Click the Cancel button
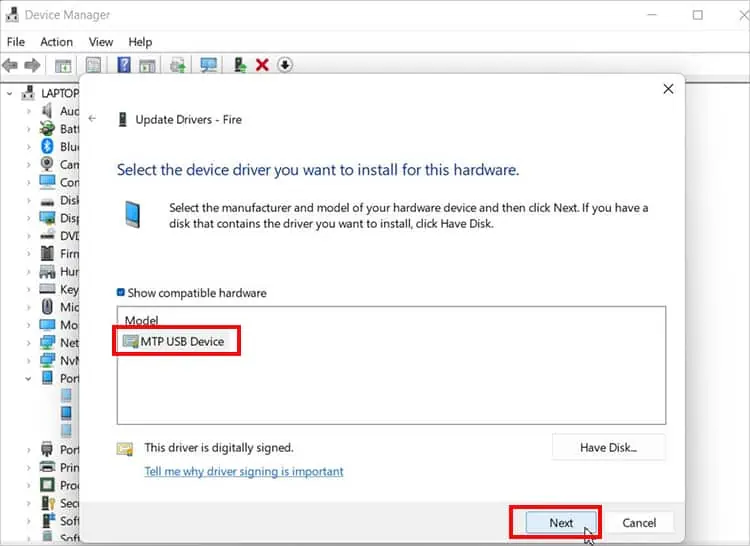The height and width of the screenshot is (546, 750). [x=639, y=523]
